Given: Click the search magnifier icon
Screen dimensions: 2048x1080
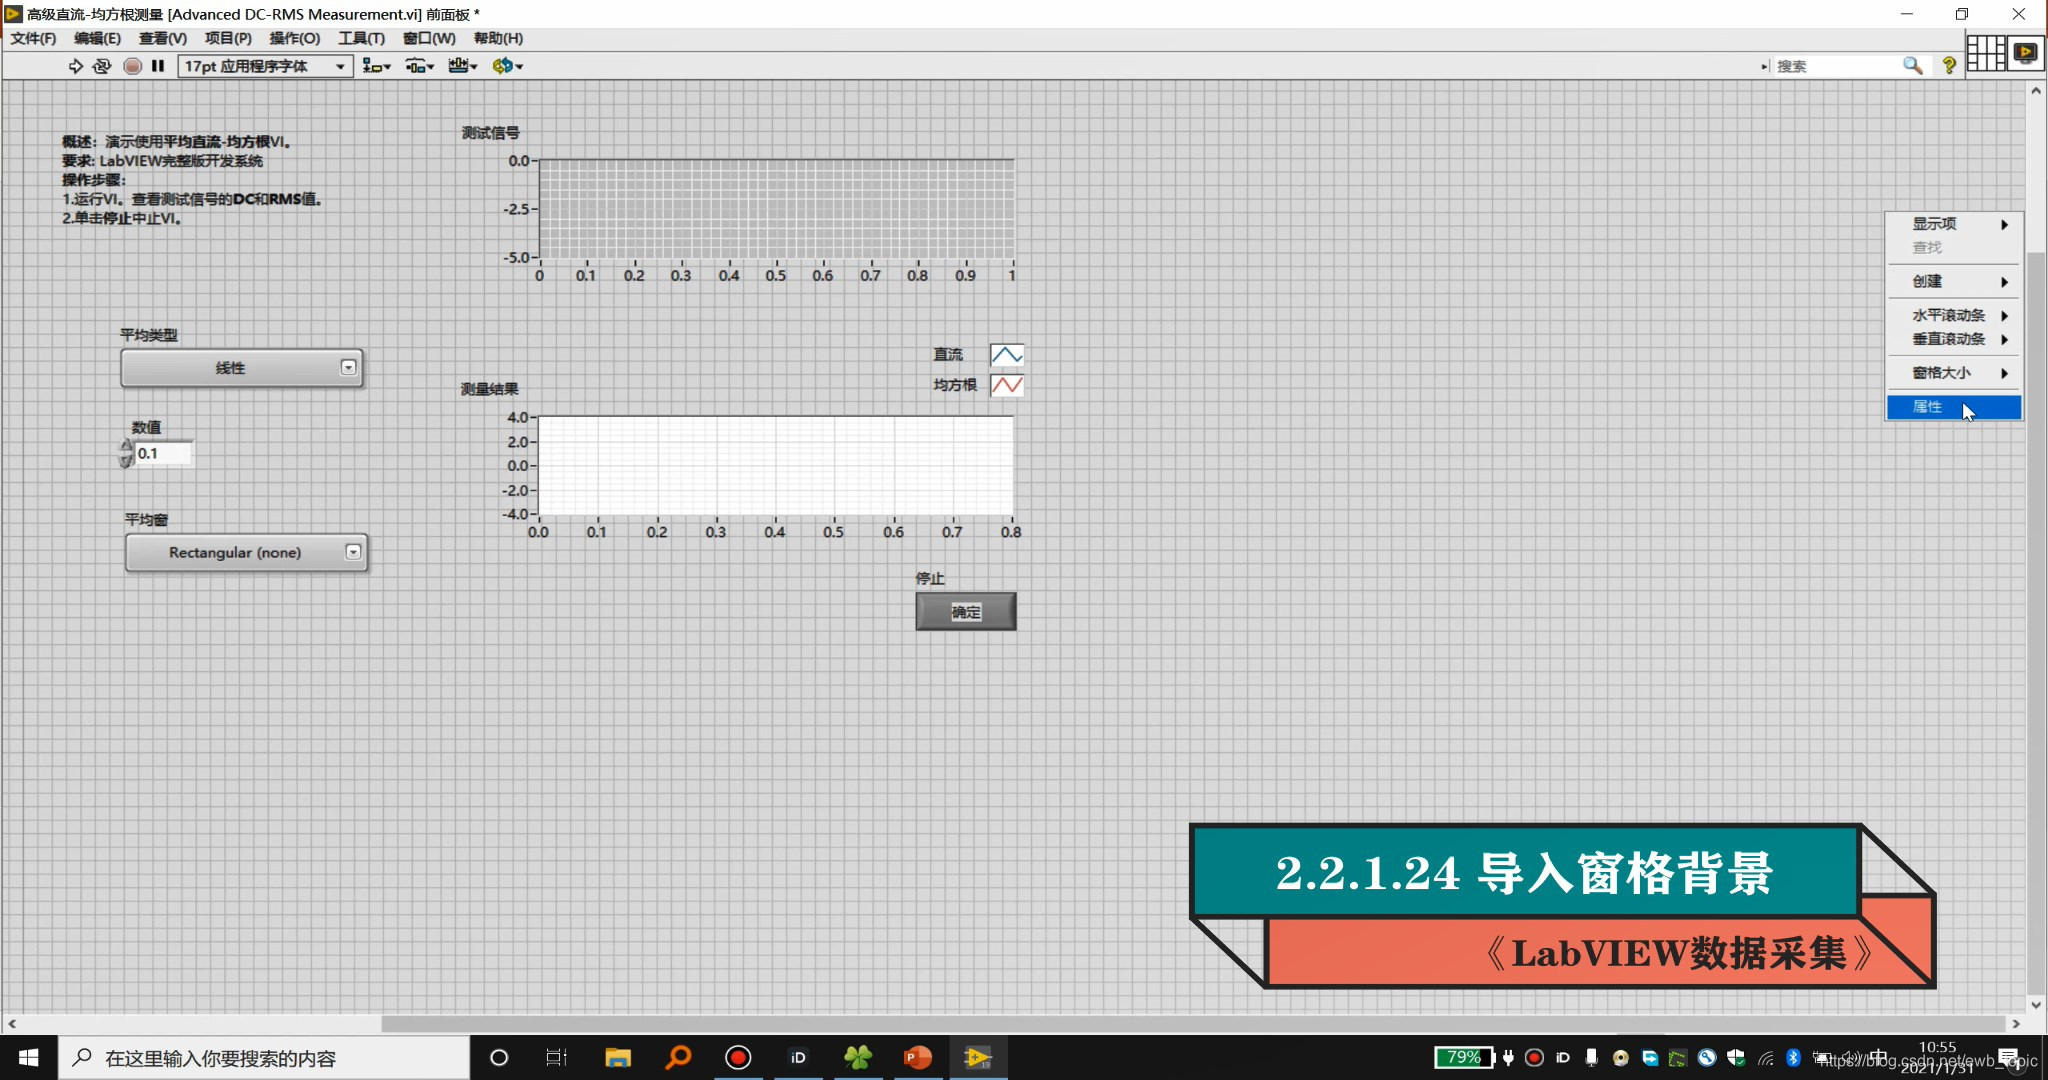Looking at the screenshot, I should [1912, 66].
